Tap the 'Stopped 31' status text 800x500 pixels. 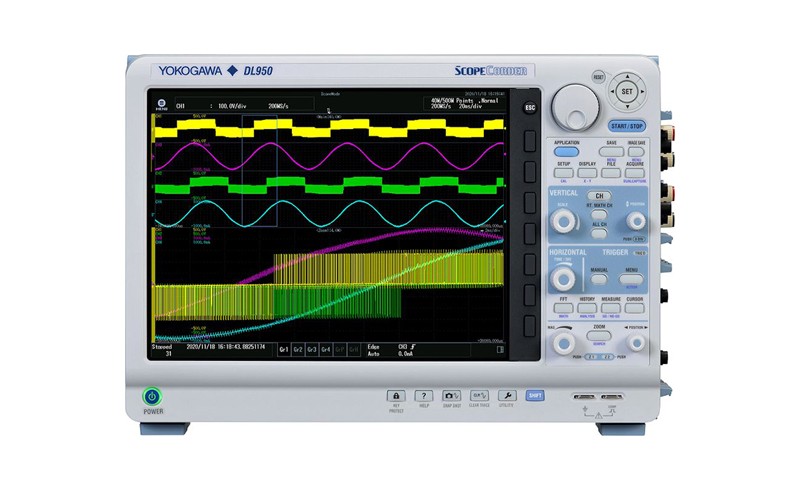[162, 349]
